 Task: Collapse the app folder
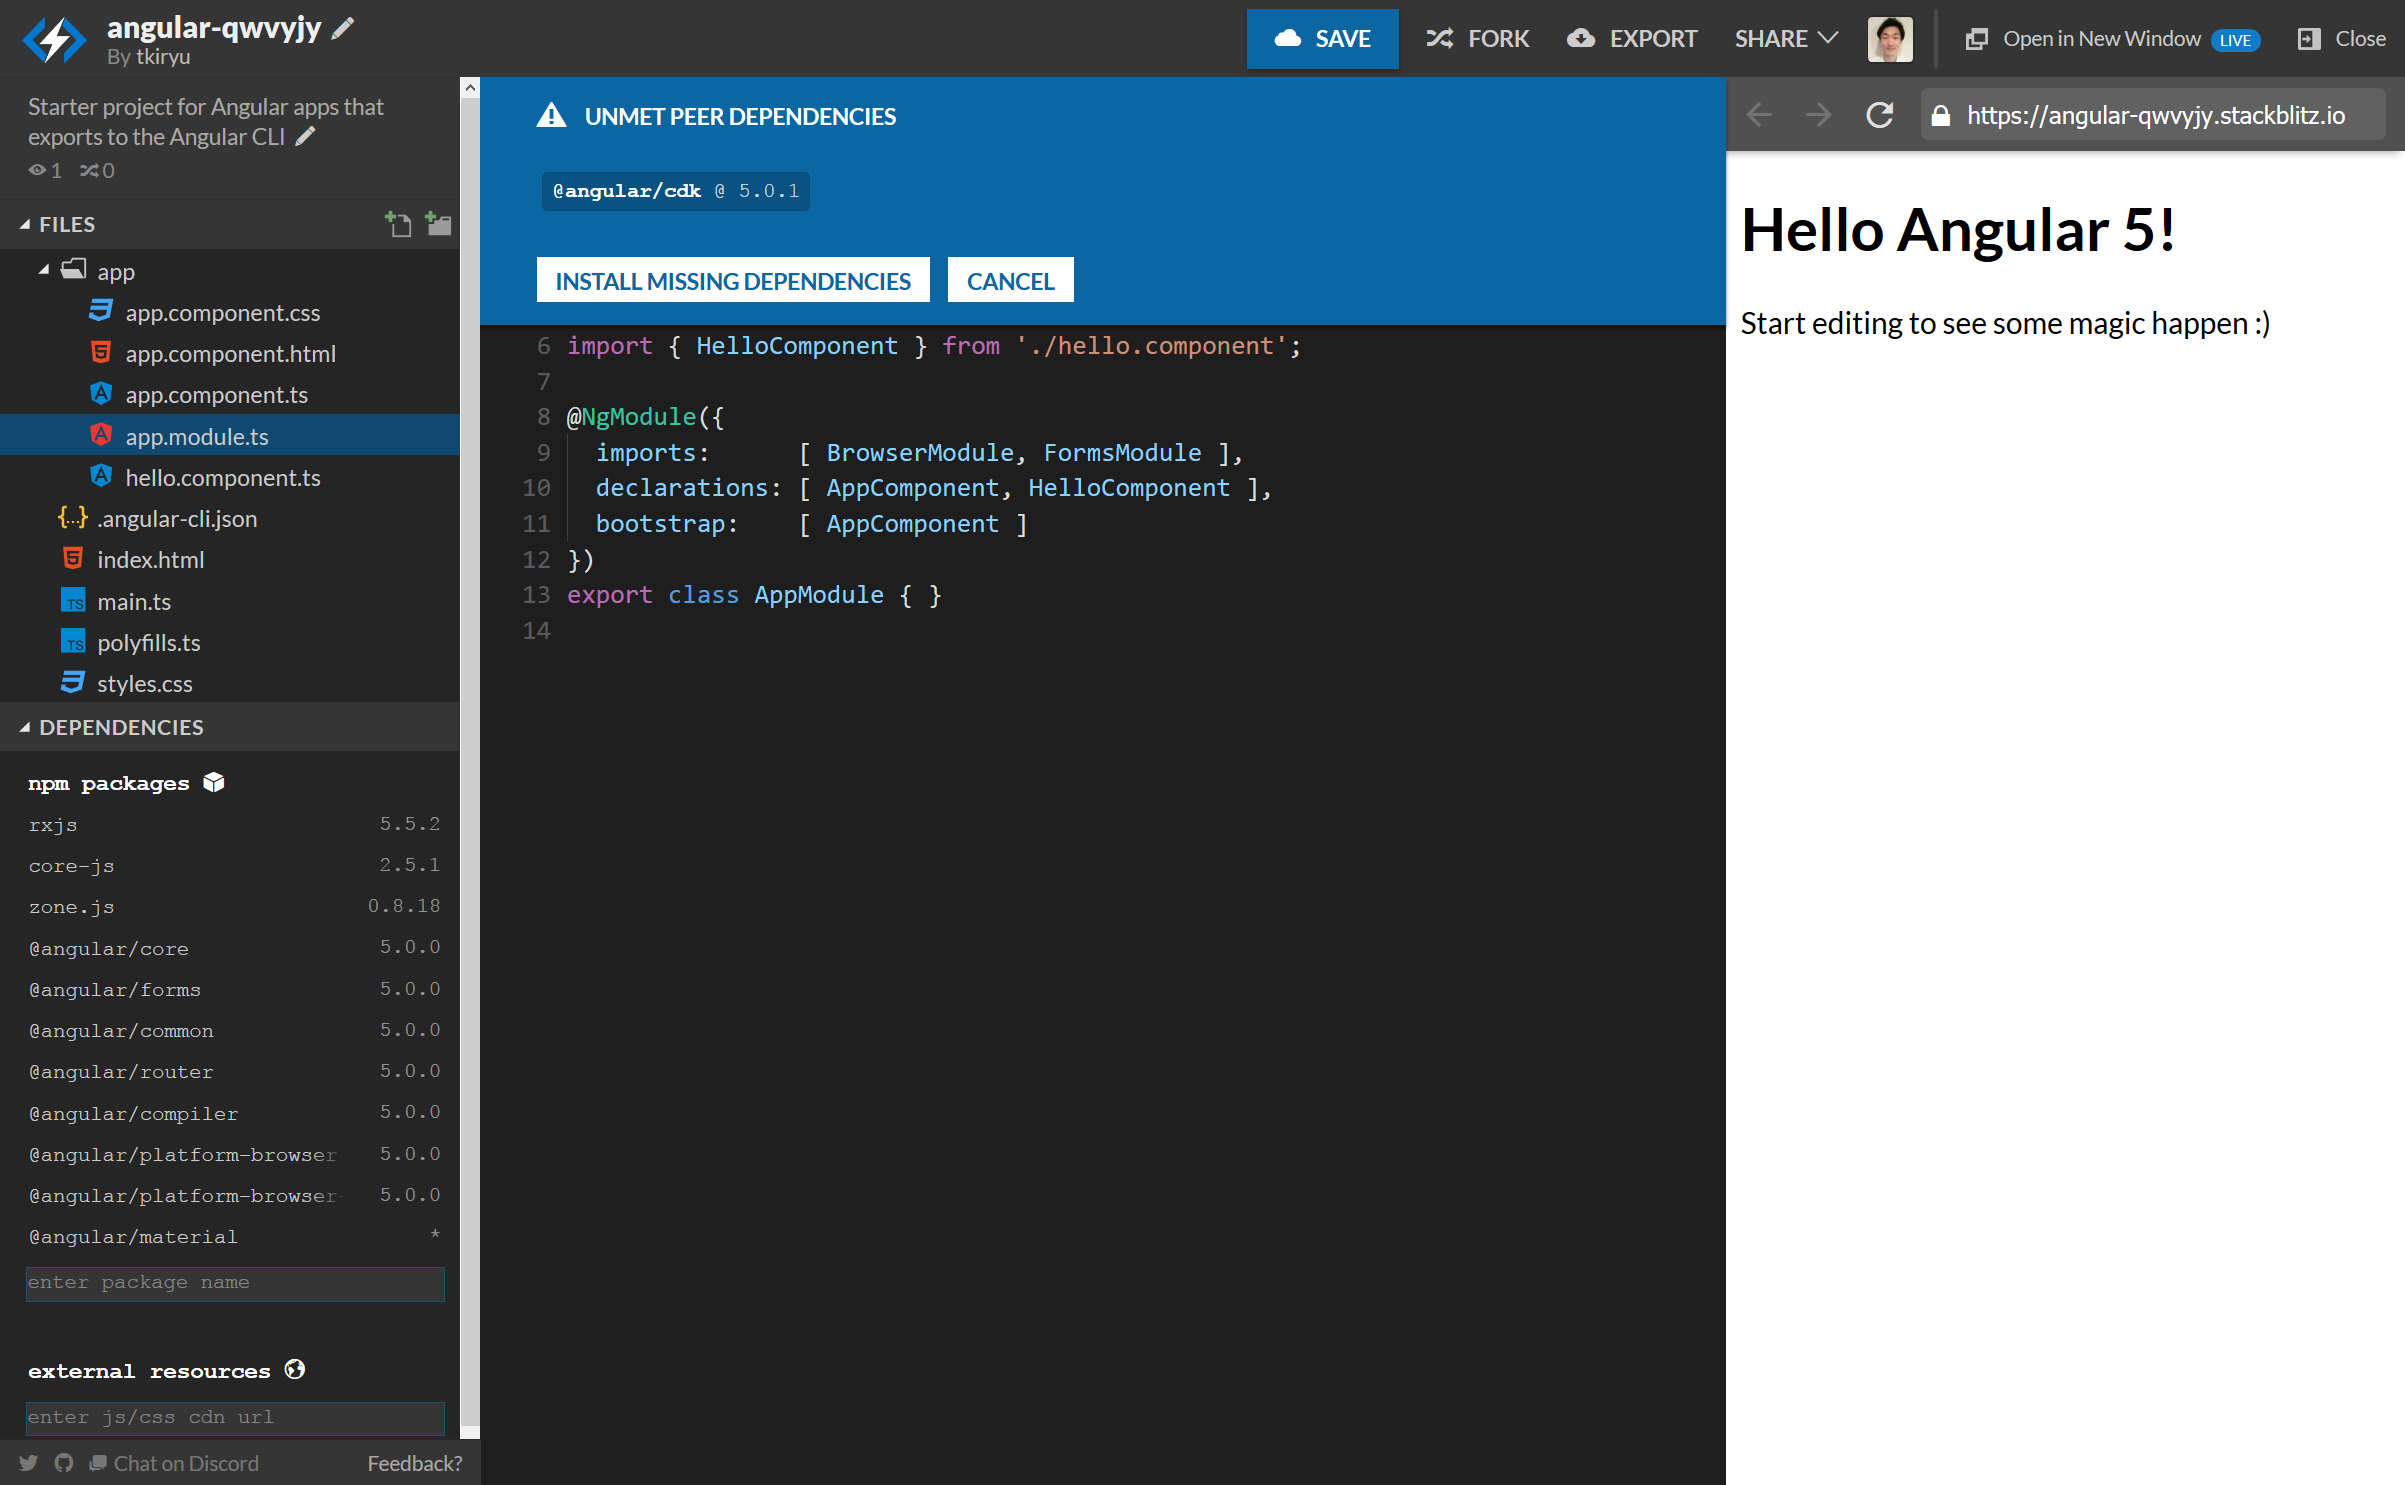pos(44,270)
